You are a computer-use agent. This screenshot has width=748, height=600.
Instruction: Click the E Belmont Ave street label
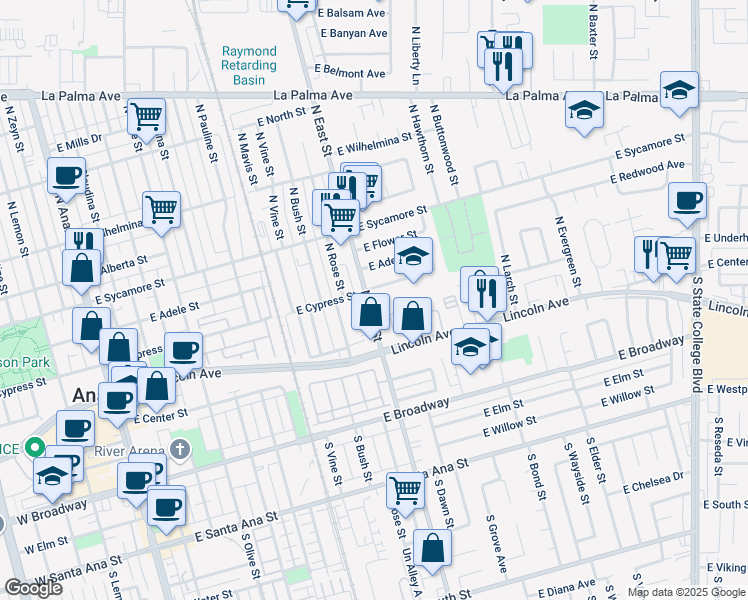click(350, 72)
